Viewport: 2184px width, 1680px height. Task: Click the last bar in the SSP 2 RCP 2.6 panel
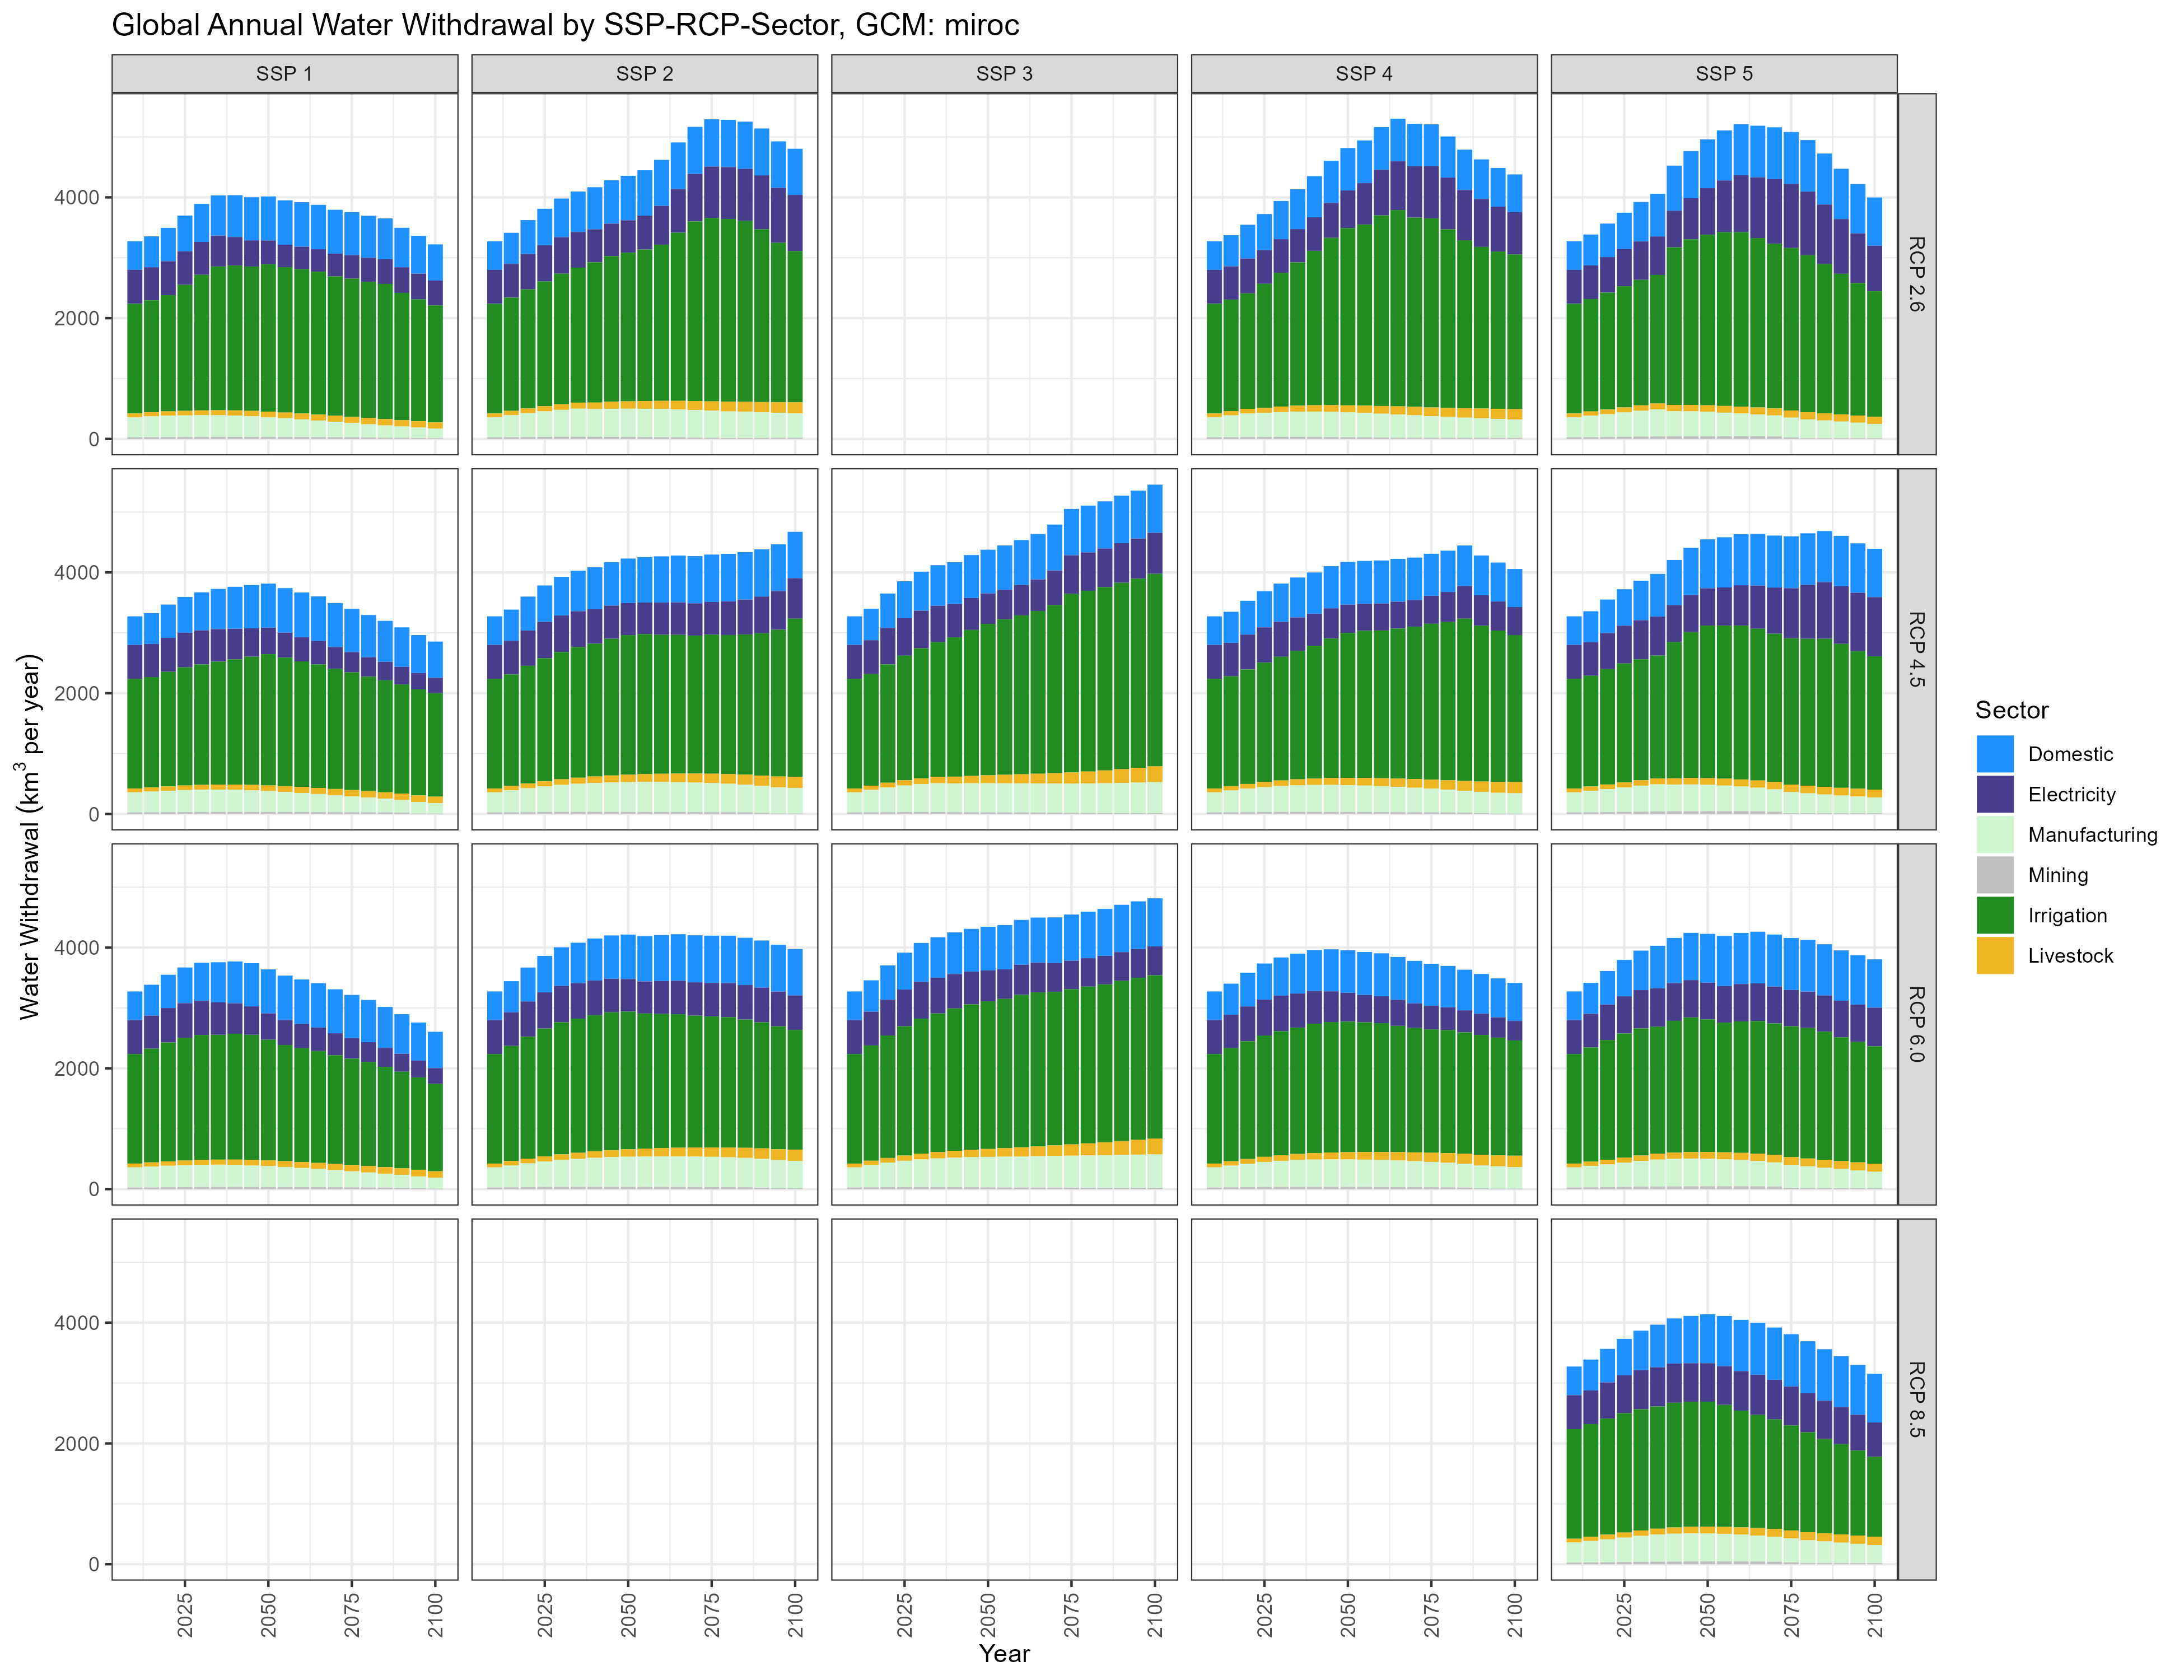[x=795, y=294]
